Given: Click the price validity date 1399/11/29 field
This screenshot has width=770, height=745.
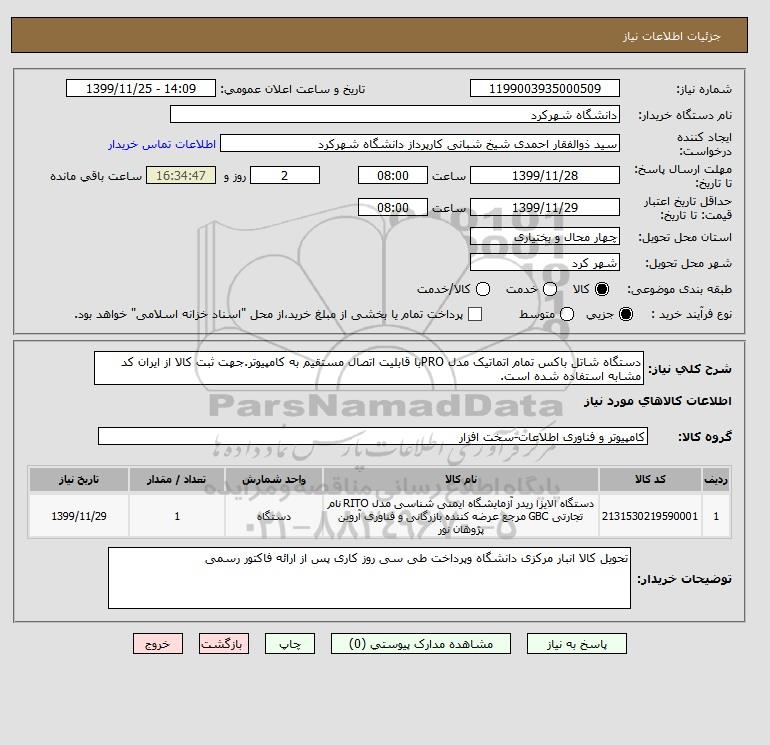Looking at the screenshot, I should pyautogui.click(x=545, y=207).
